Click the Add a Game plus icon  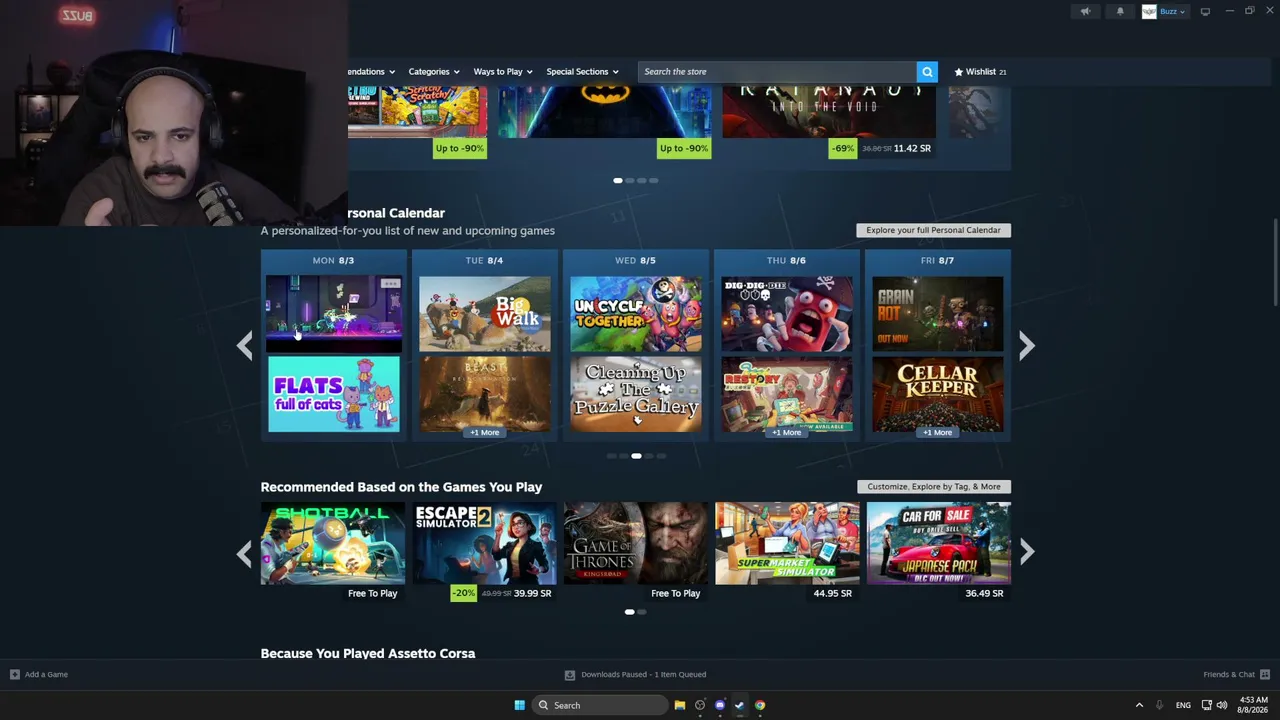14,674
